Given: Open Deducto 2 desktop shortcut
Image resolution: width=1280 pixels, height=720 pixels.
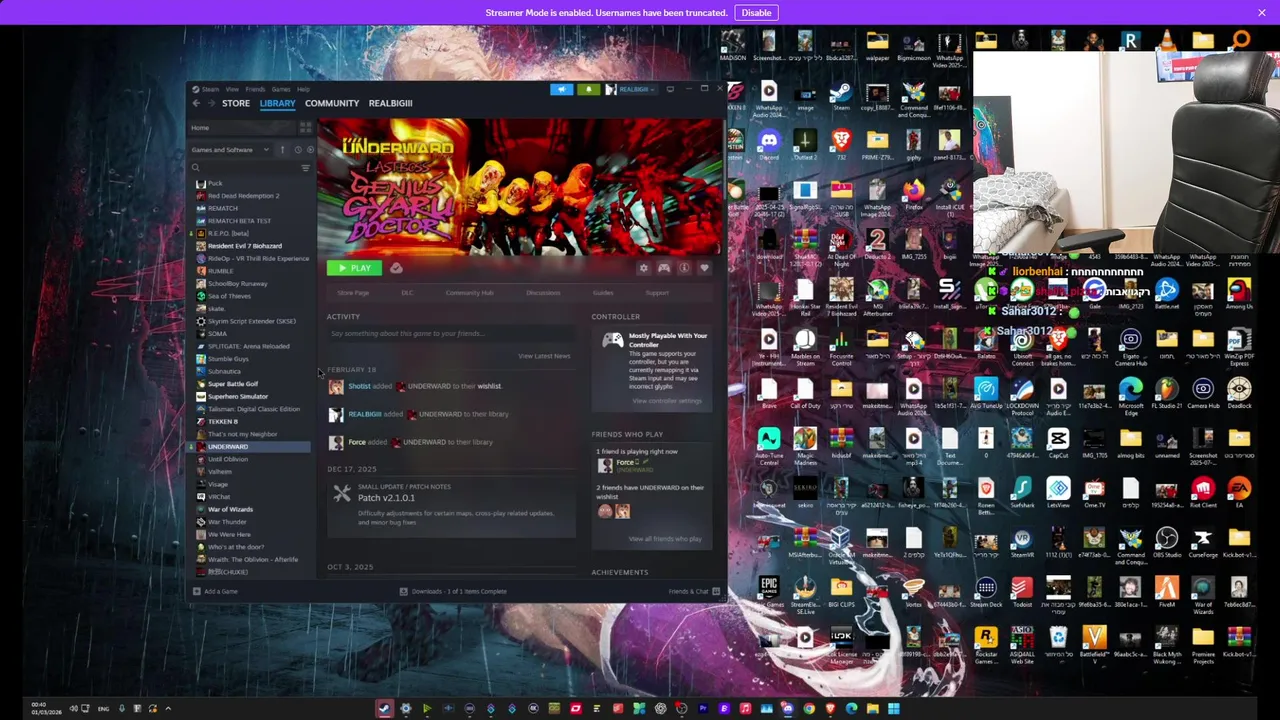Looking at the screenshot, I should coord(877,245).
